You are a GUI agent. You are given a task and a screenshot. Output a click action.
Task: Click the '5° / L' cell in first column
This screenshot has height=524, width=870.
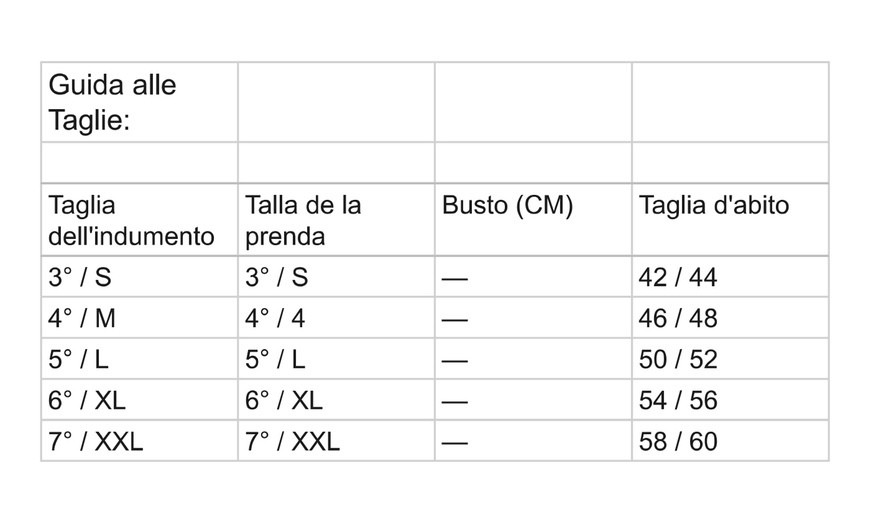[x=140, y=359]
